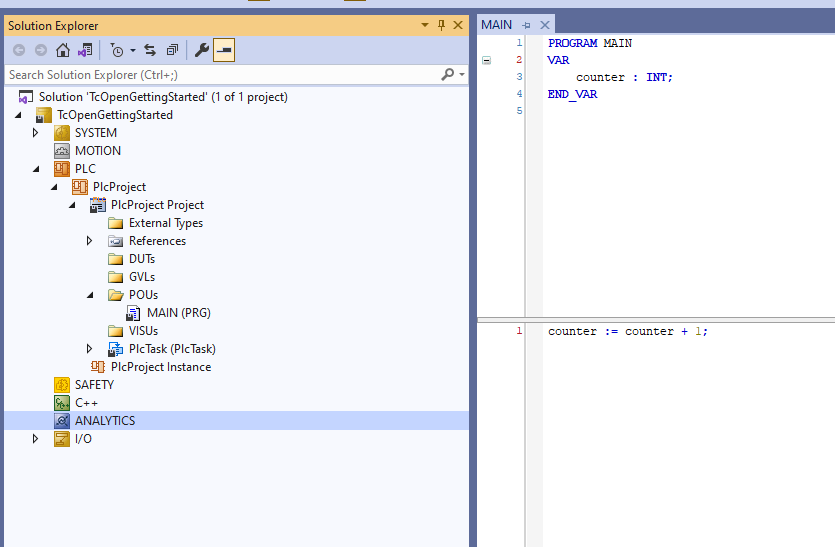Select the MOTION tree item
This screenshot has width=835, height=547.
pyautogui.click(x=98, y=151)
